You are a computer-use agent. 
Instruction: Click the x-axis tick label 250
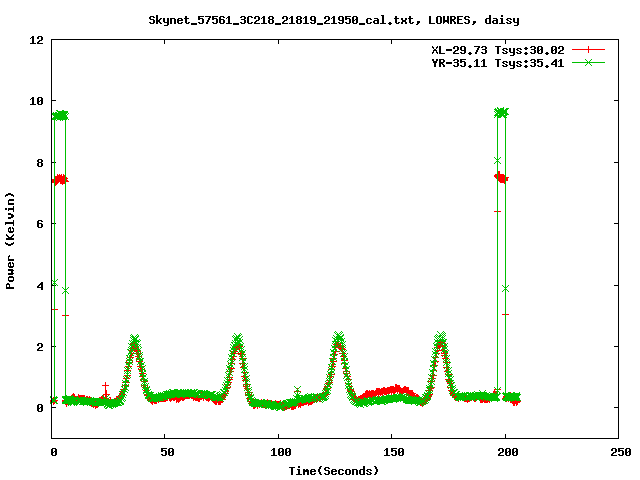pyautogui.click(x=620, y=452)
